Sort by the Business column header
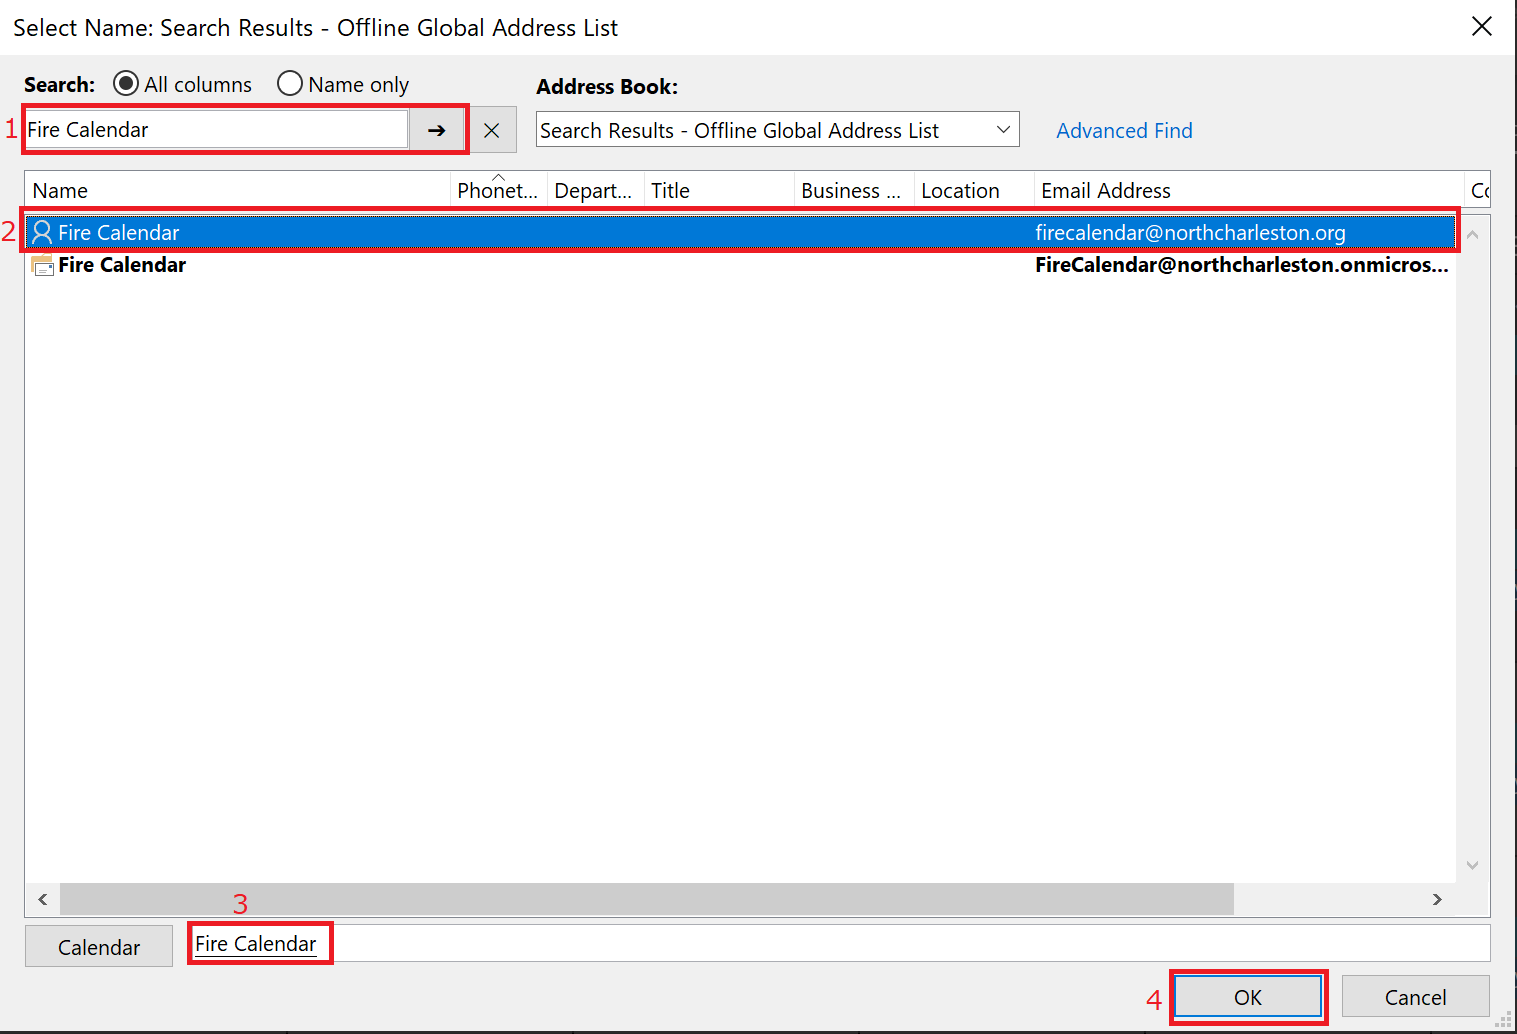This screenshot has width=1517, height=1034. (x=854, y=191)
